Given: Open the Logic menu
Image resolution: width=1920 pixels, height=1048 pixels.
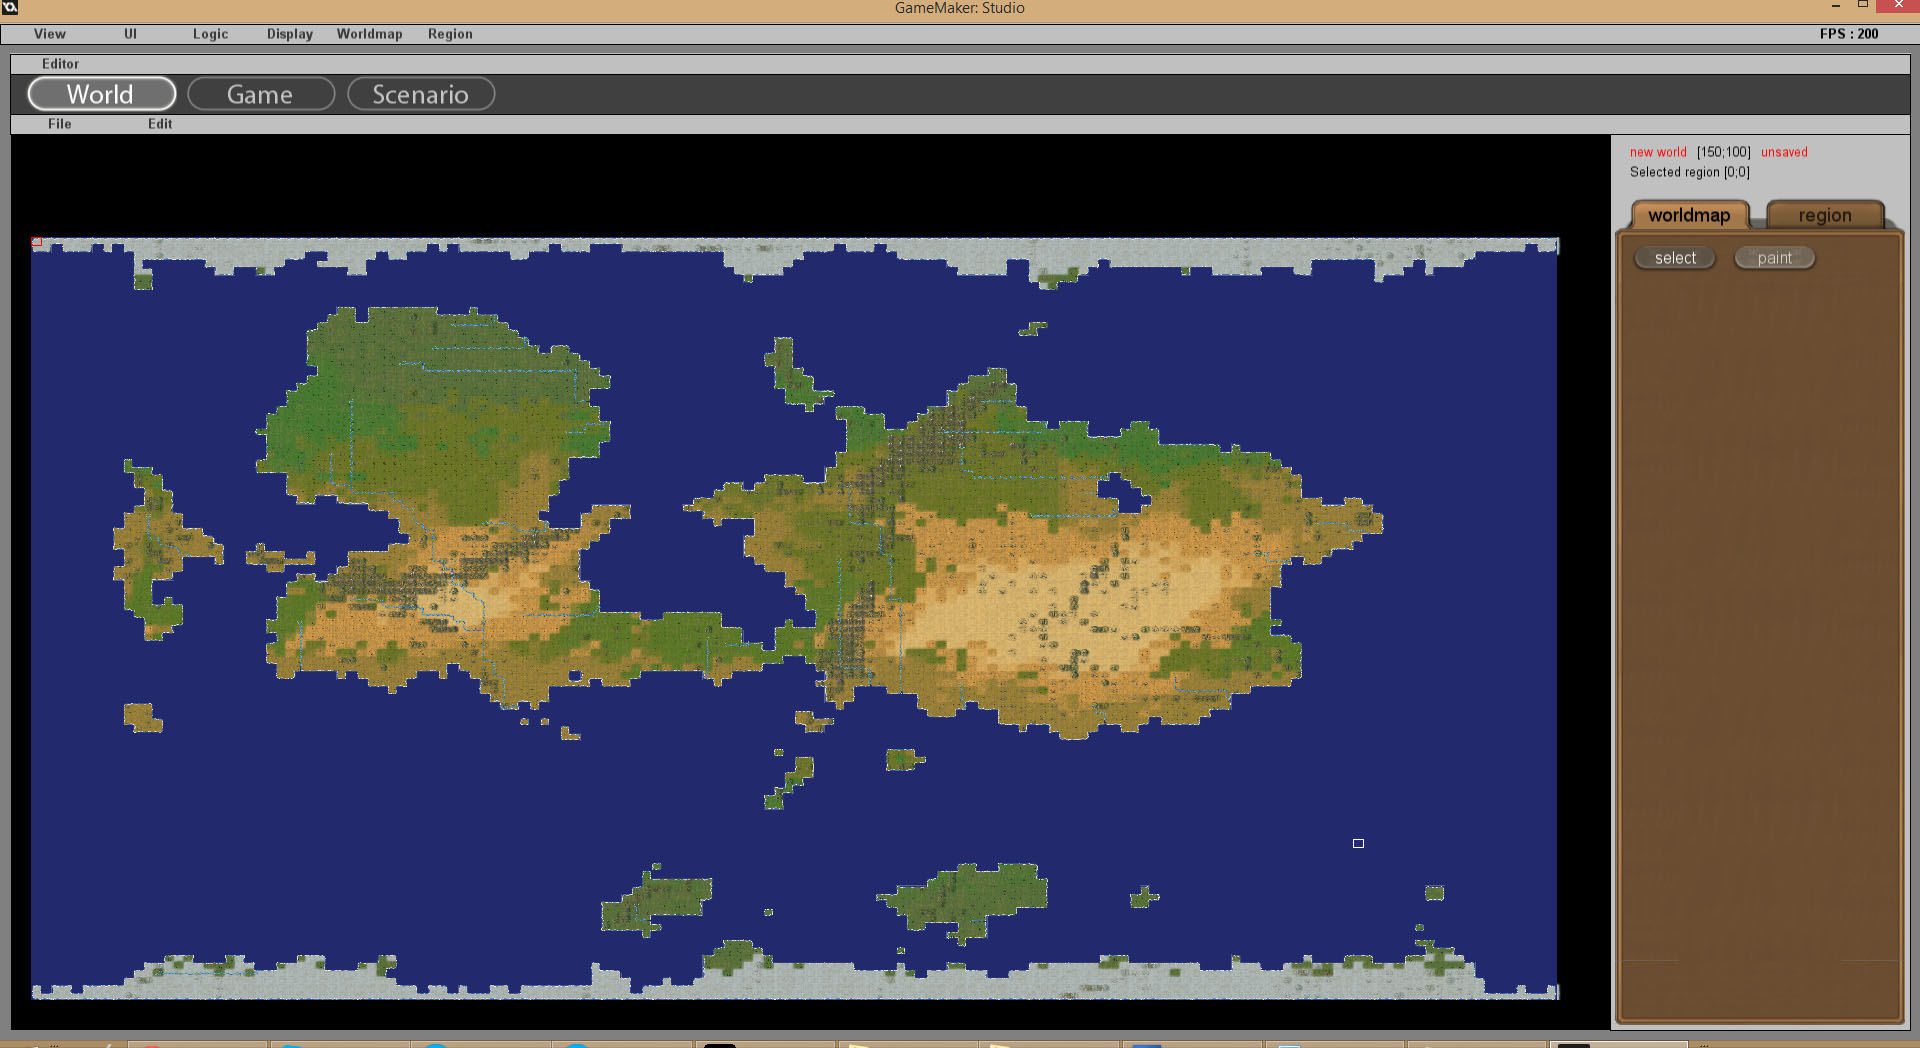Looking at the screenshot, I should point(210,34).
